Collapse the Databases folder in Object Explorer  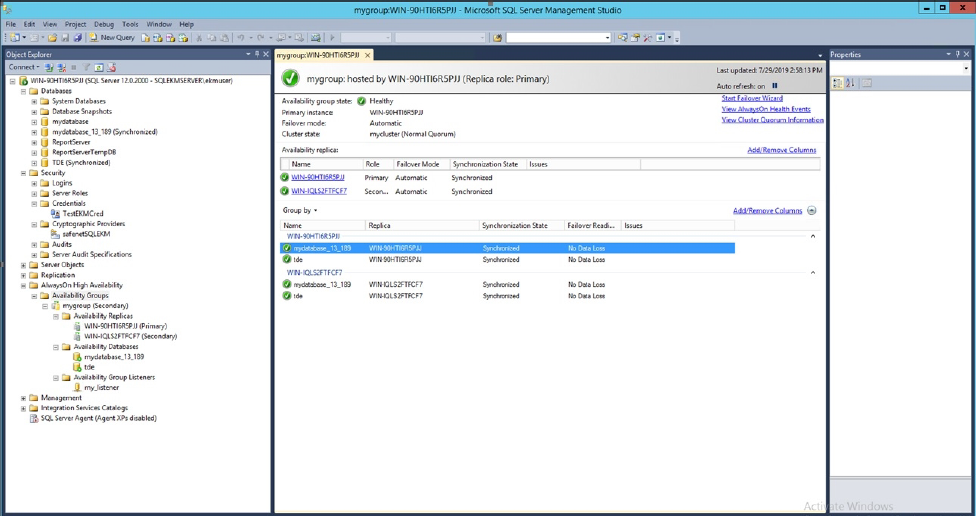[24, 91]
